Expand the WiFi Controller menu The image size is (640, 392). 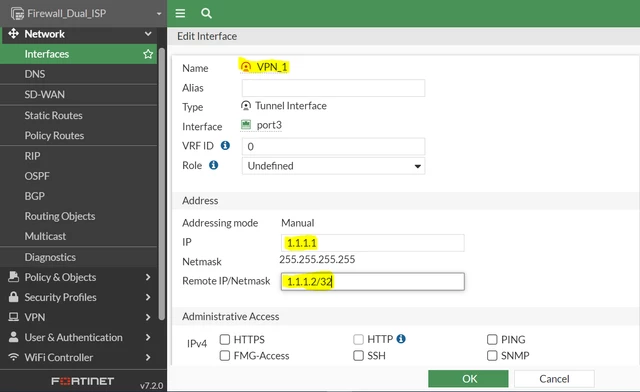[x=148, y=357]
